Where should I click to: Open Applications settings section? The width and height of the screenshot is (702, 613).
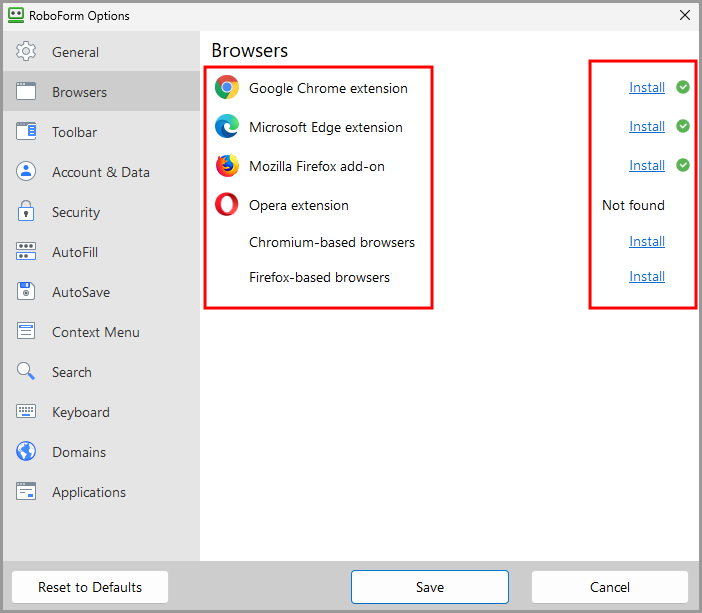[102, 492]
